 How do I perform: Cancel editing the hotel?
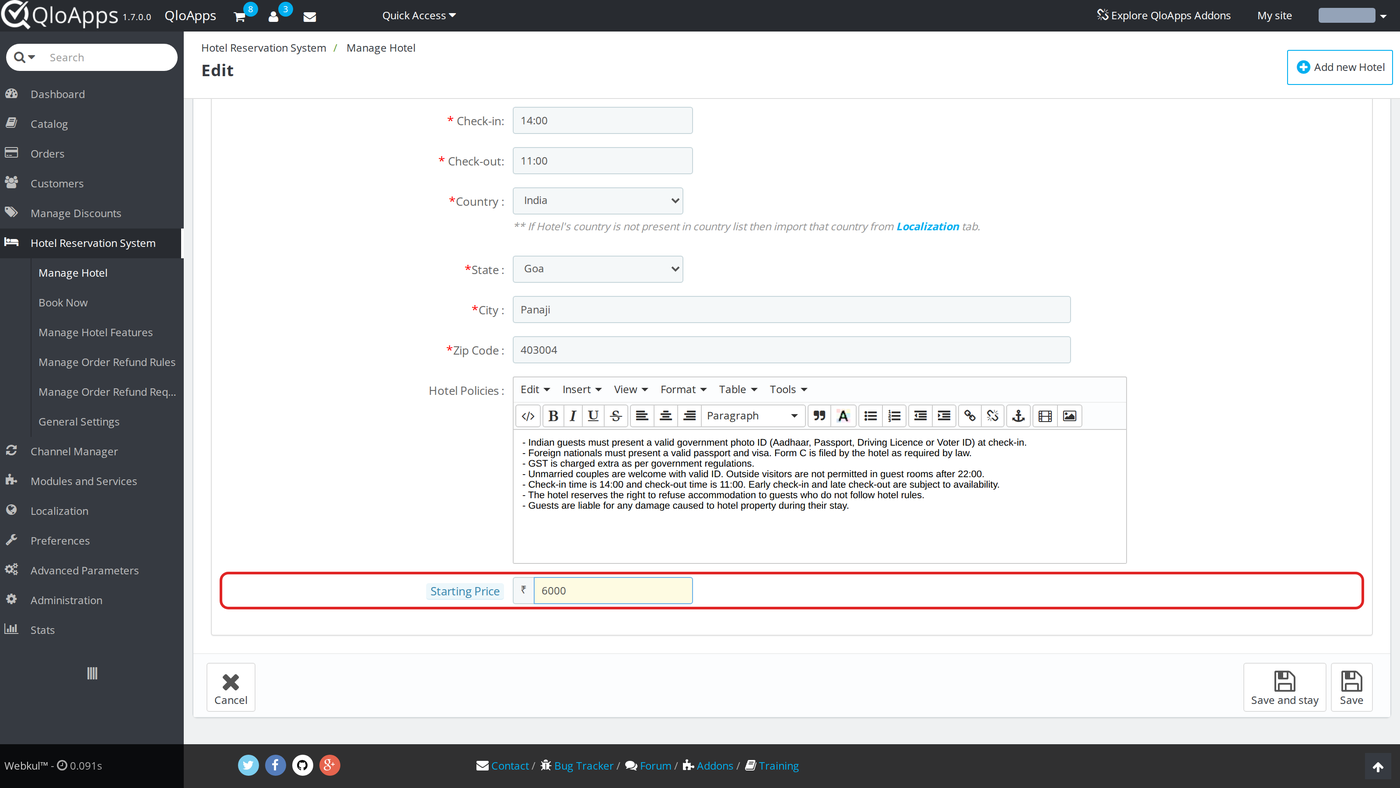coord(231,687)
